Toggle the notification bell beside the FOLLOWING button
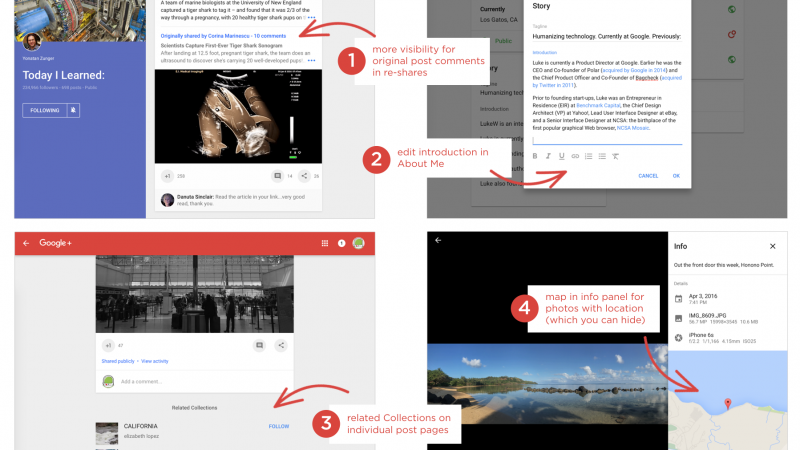The image size is (800, 450). point(73,110)
